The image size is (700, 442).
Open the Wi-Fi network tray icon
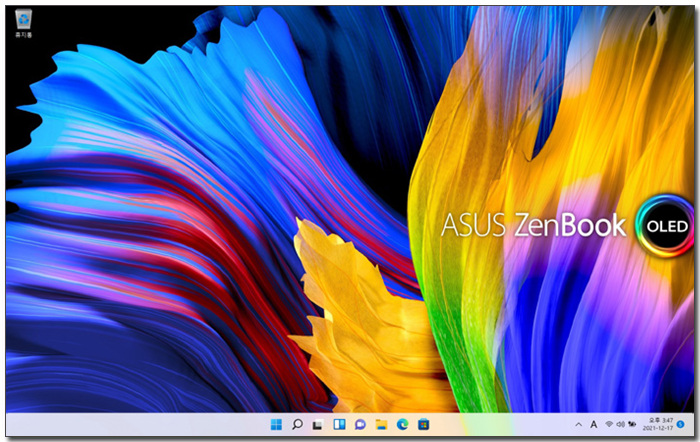pos(609,424)
